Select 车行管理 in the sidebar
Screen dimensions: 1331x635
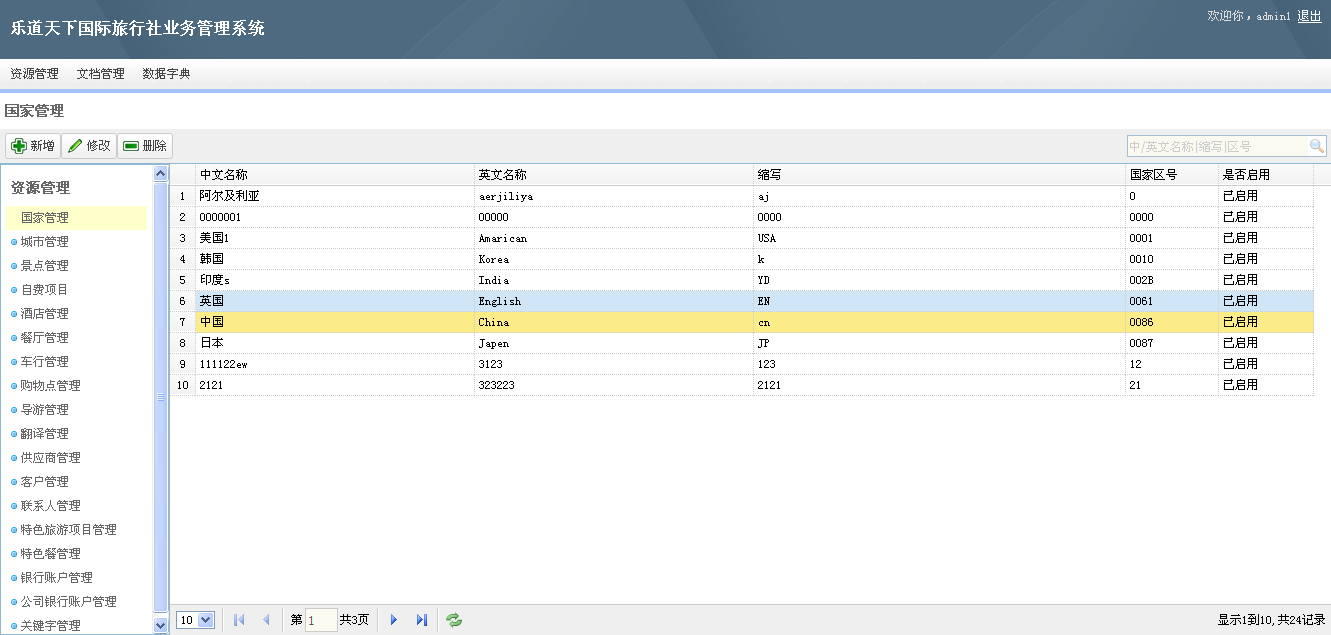[45, 361]
